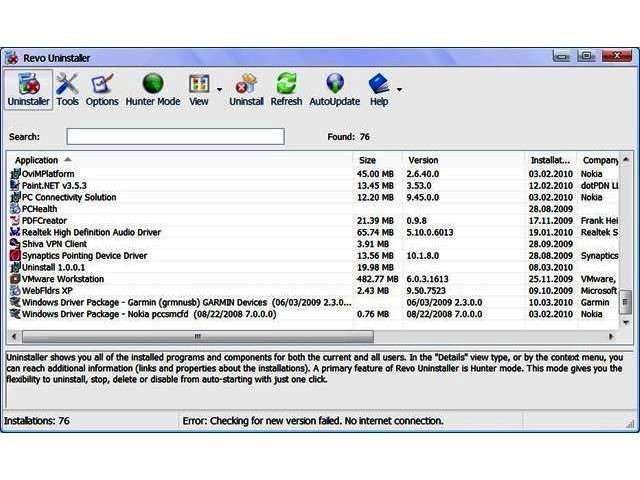Click the Uninstall toolbar icon

246,88
